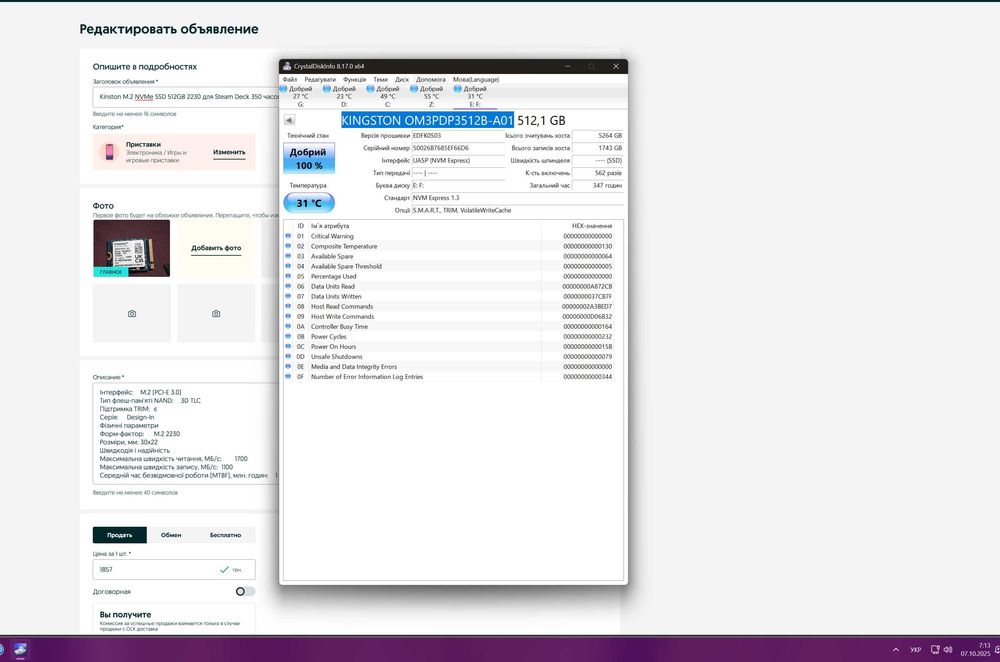The image size is (1000, 662).
Task: Open the Редагувати menu
Action: click(320, 80)
